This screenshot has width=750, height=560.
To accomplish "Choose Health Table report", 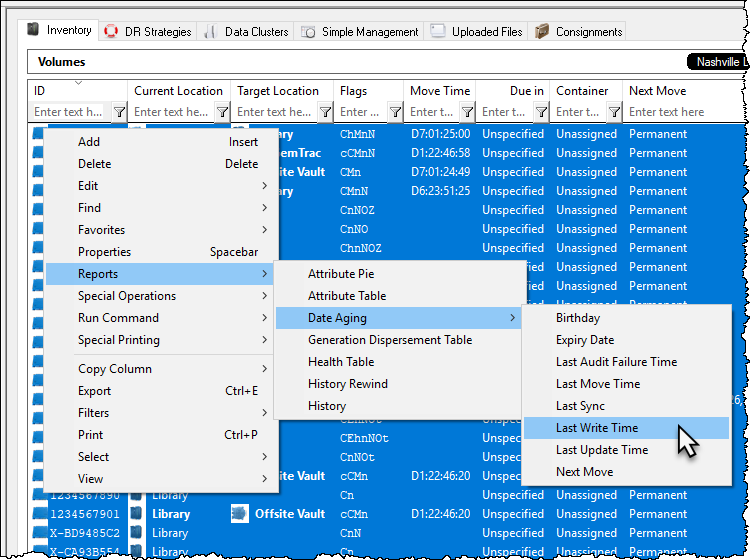I will click(x=398, y=362).
